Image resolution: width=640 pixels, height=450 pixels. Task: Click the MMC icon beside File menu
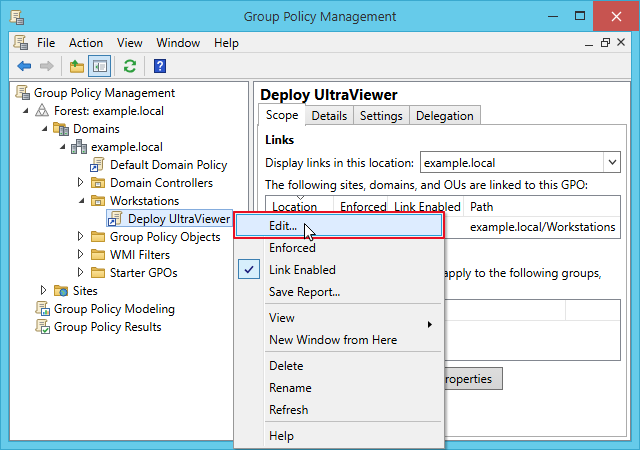pyautogui.click(x=20, y=42)
